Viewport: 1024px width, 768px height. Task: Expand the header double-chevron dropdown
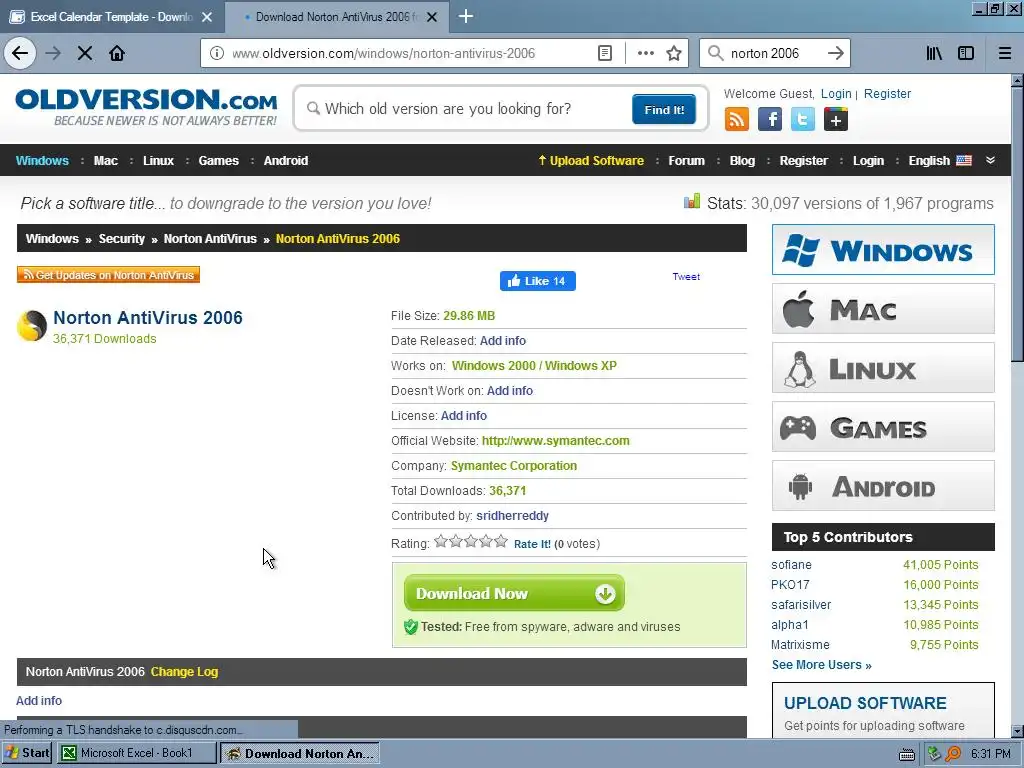coord(990,160)
